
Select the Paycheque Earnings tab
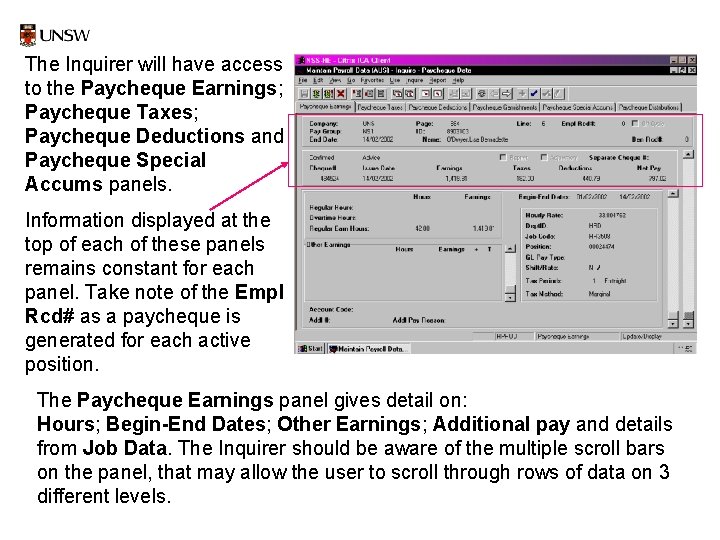point(325,107)
